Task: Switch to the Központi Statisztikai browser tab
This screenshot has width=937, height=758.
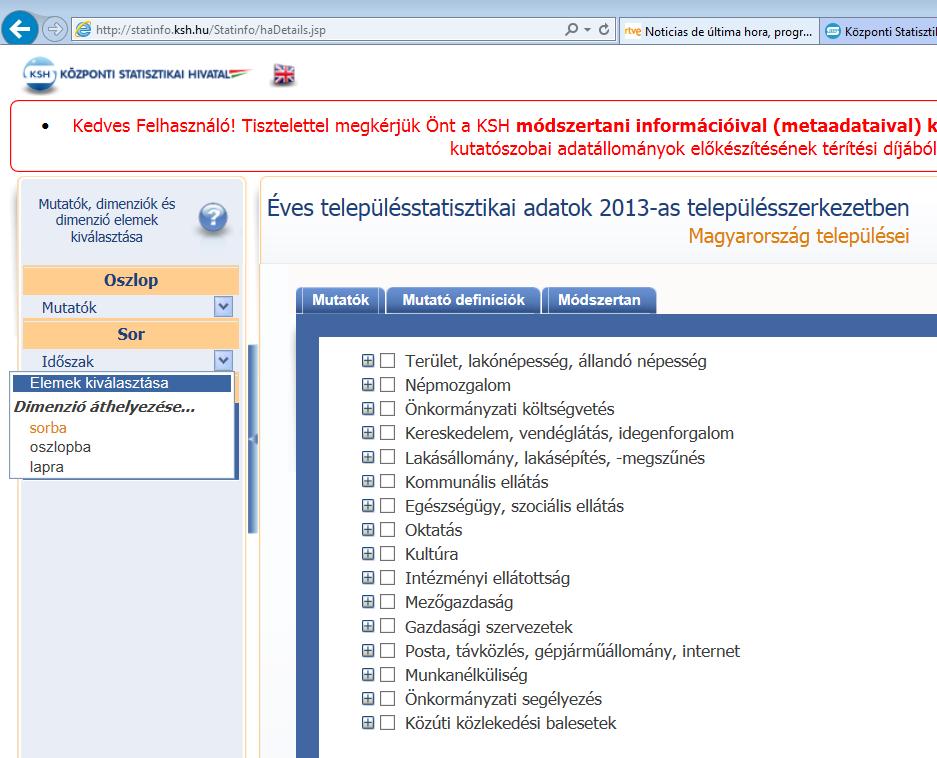Action: [x=878, y=31]
